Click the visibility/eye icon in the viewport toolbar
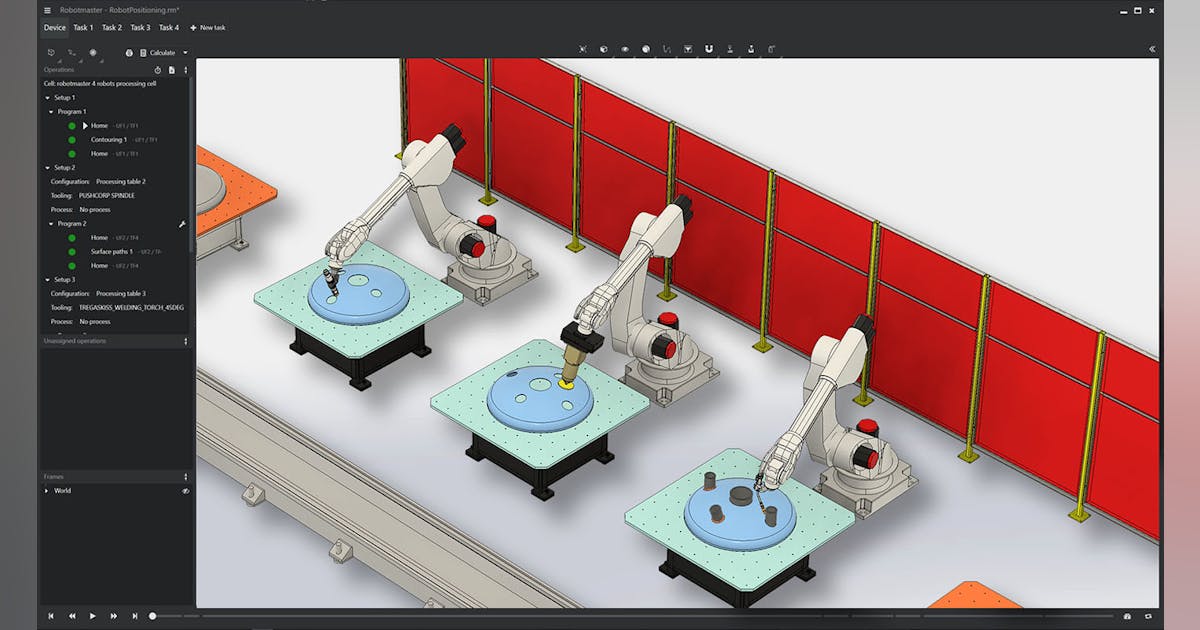Image resolution: width=1200 pixels, height=630 pixels. 627,49
